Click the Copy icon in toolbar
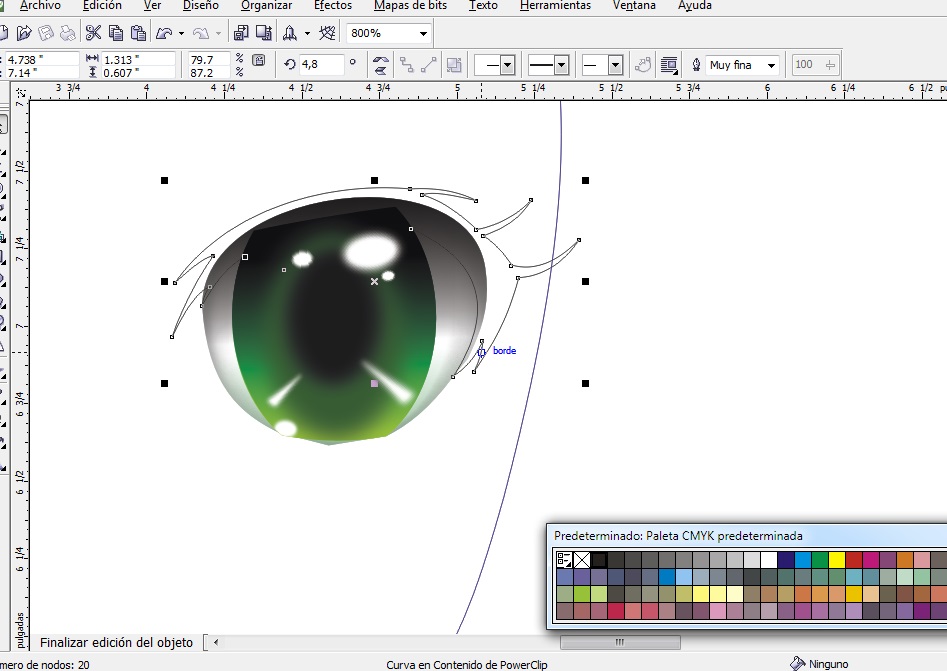 pyautogui.click(x=115, y=33)
